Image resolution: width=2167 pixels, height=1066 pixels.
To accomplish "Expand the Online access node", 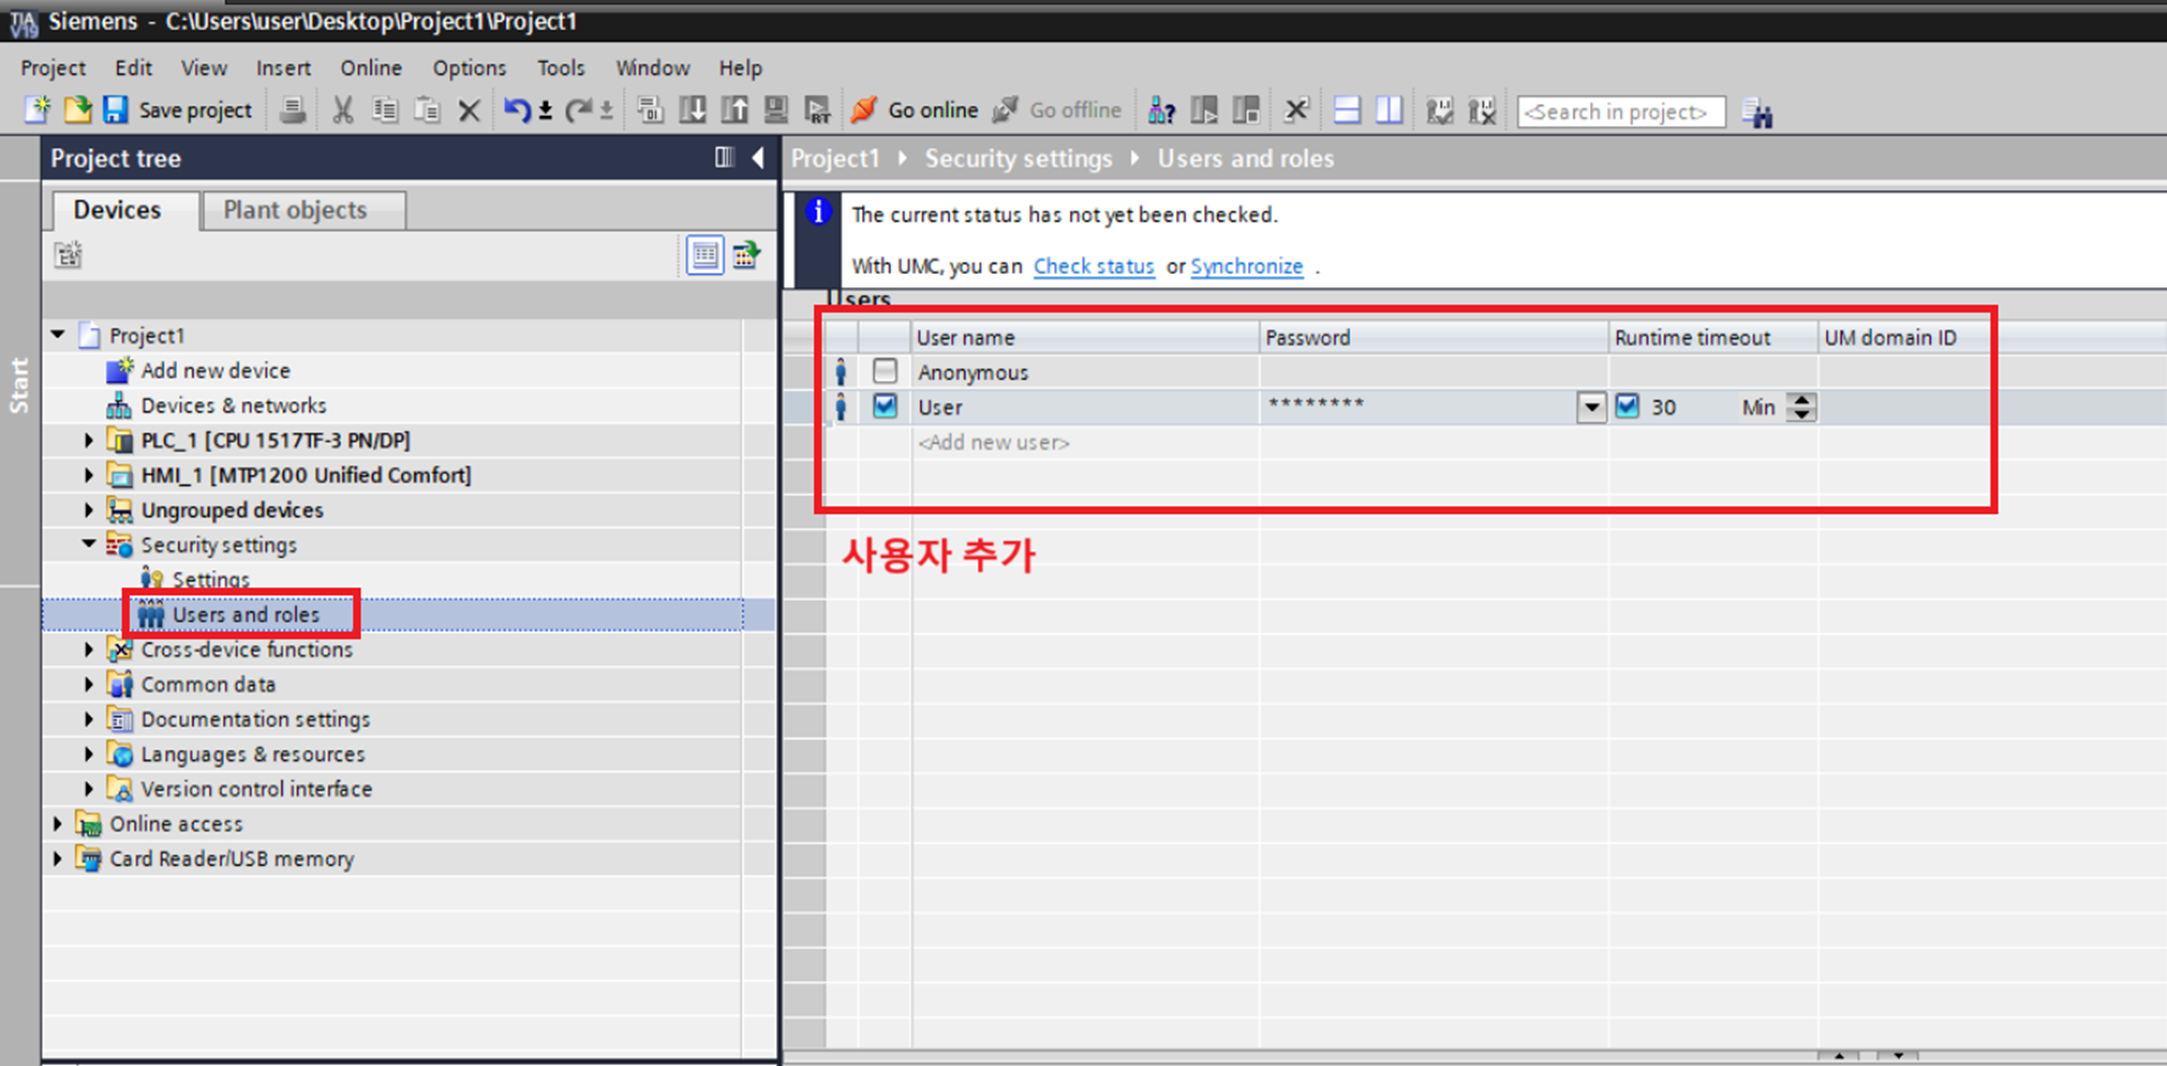I will click(x=58, y=824).
